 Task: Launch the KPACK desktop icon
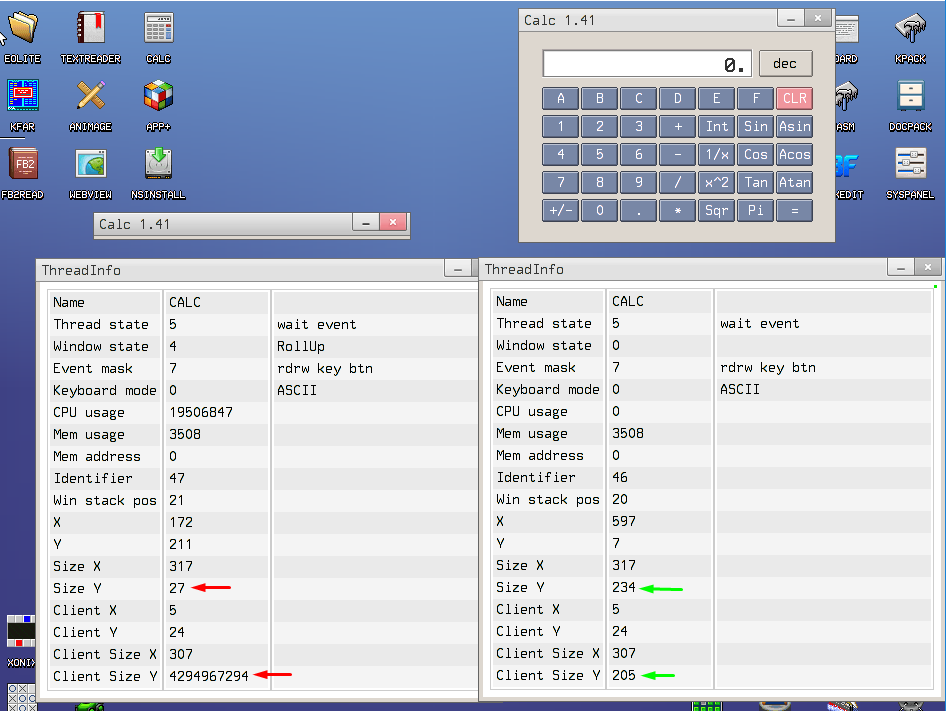(910, 29)
